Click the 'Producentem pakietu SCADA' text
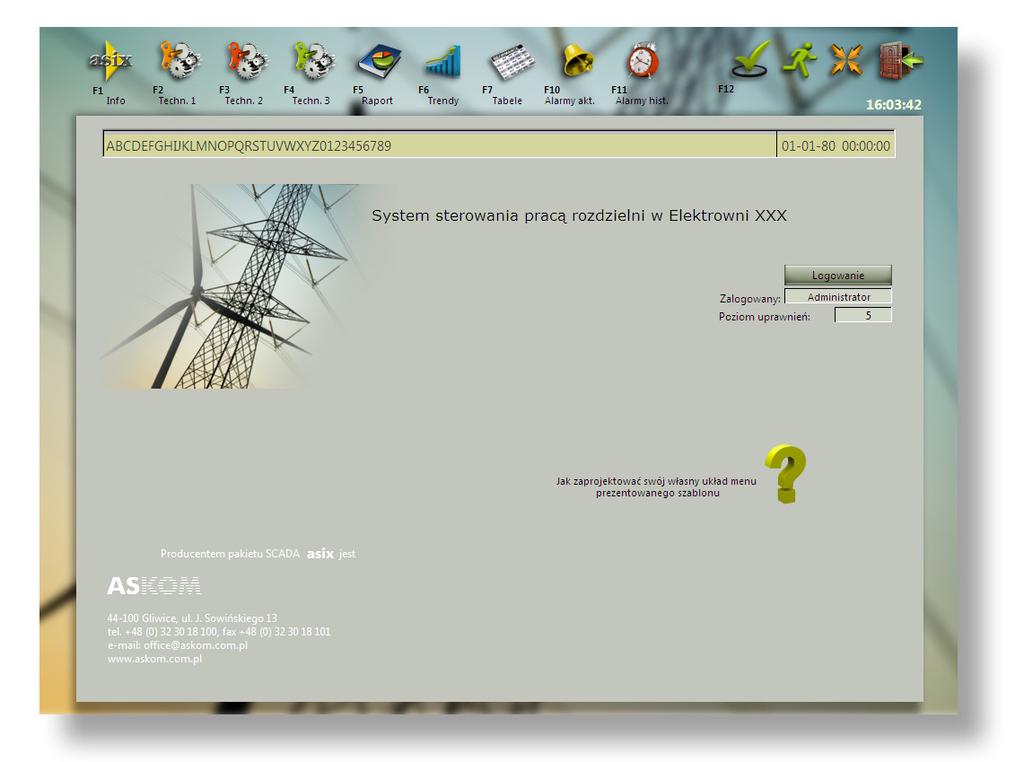This screenshot has height=762, width=1024. pyautogui.click(x=230, y=554)
